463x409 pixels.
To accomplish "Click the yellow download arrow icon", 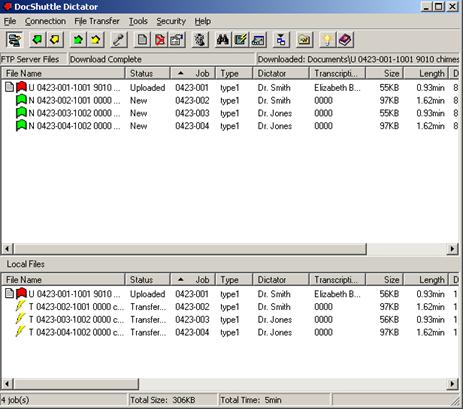I will click(x=55, y=40).
